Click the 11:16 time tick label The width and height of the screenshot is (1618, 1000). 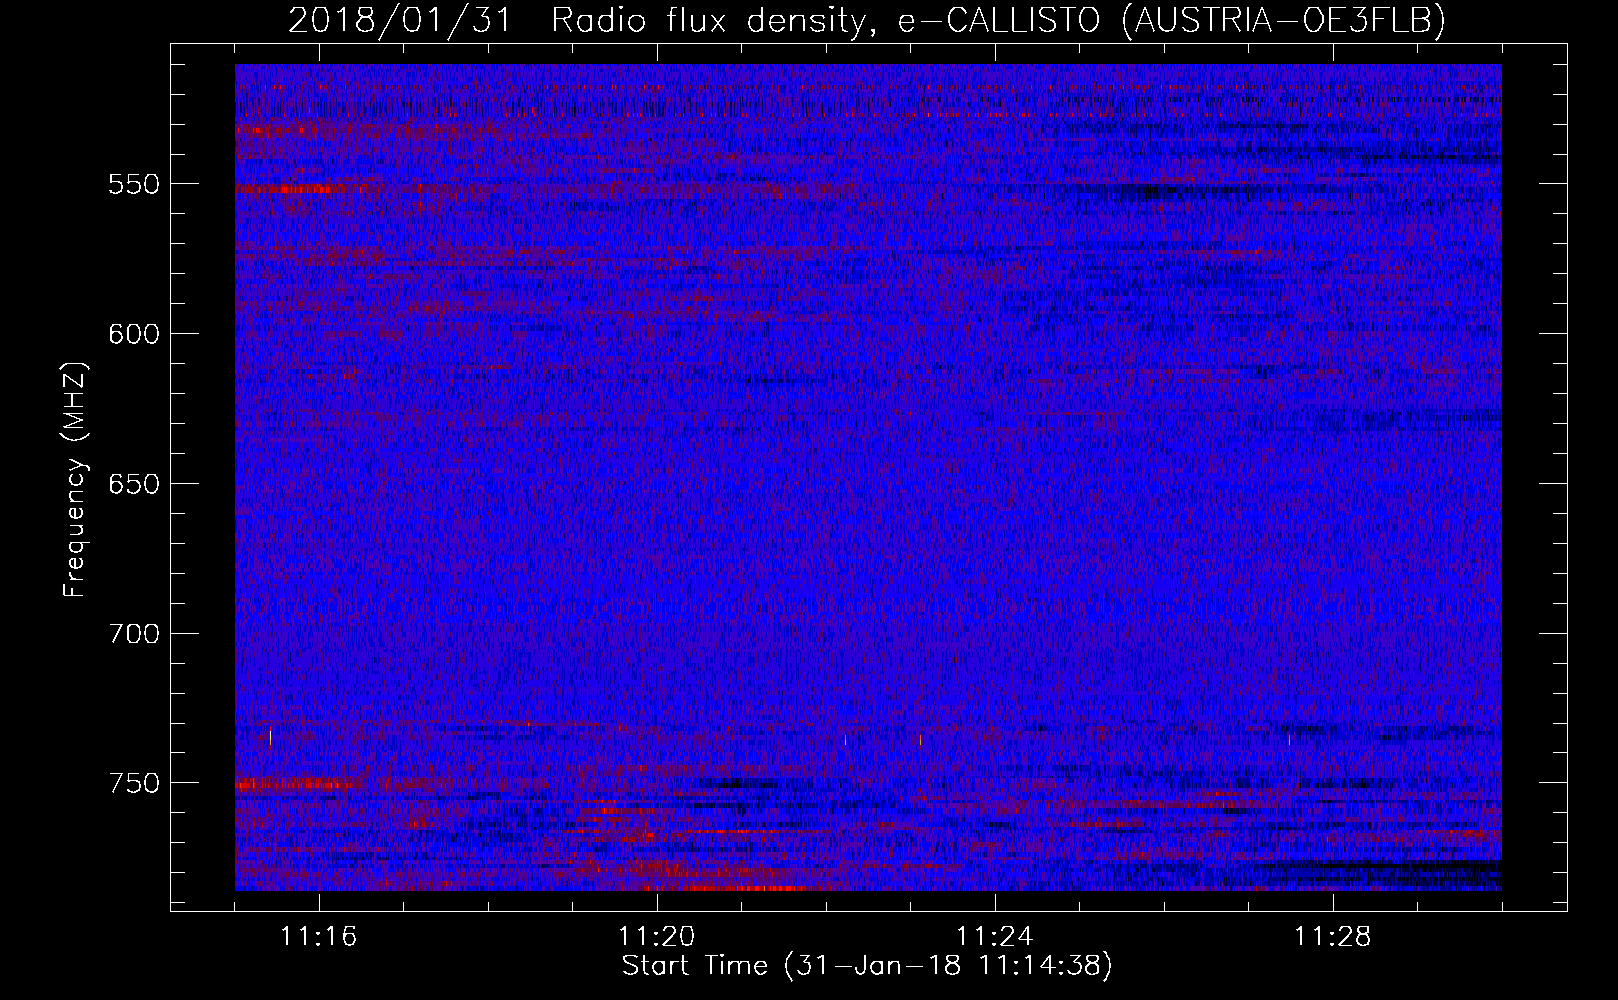(x=319, y=937)
